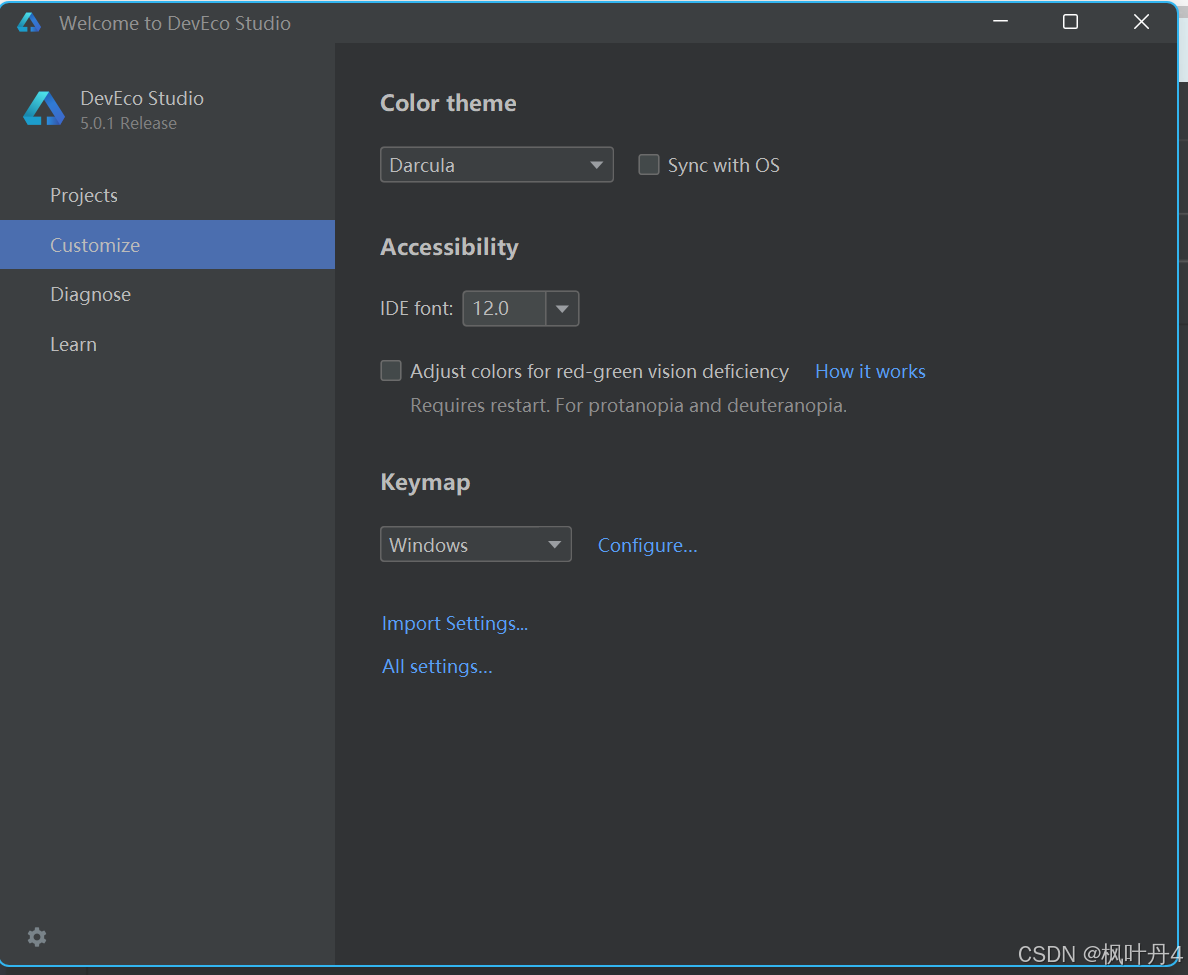
Task: Click the DevEco logo in title bar
Action: [x=29, y=23]
